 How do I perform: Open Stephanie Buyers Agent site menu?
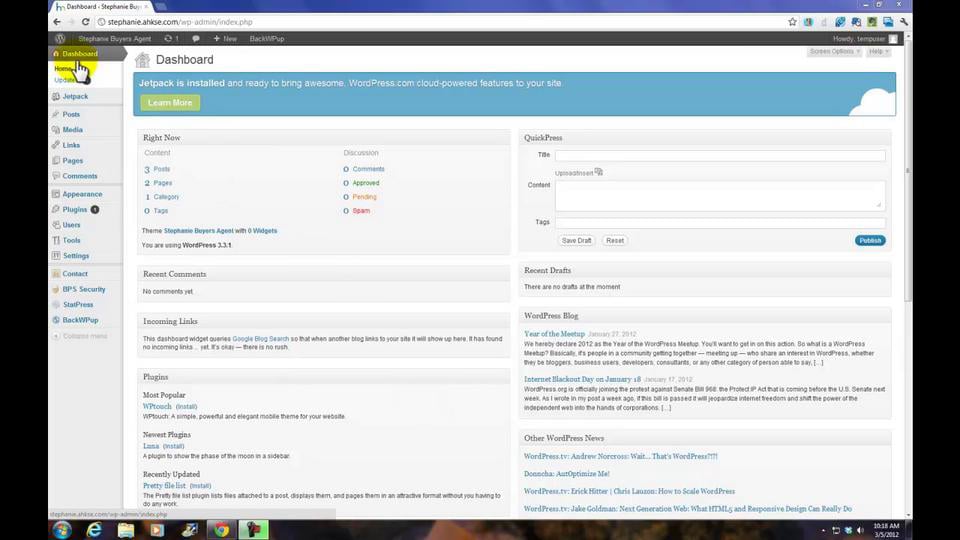tap(114, 39)
